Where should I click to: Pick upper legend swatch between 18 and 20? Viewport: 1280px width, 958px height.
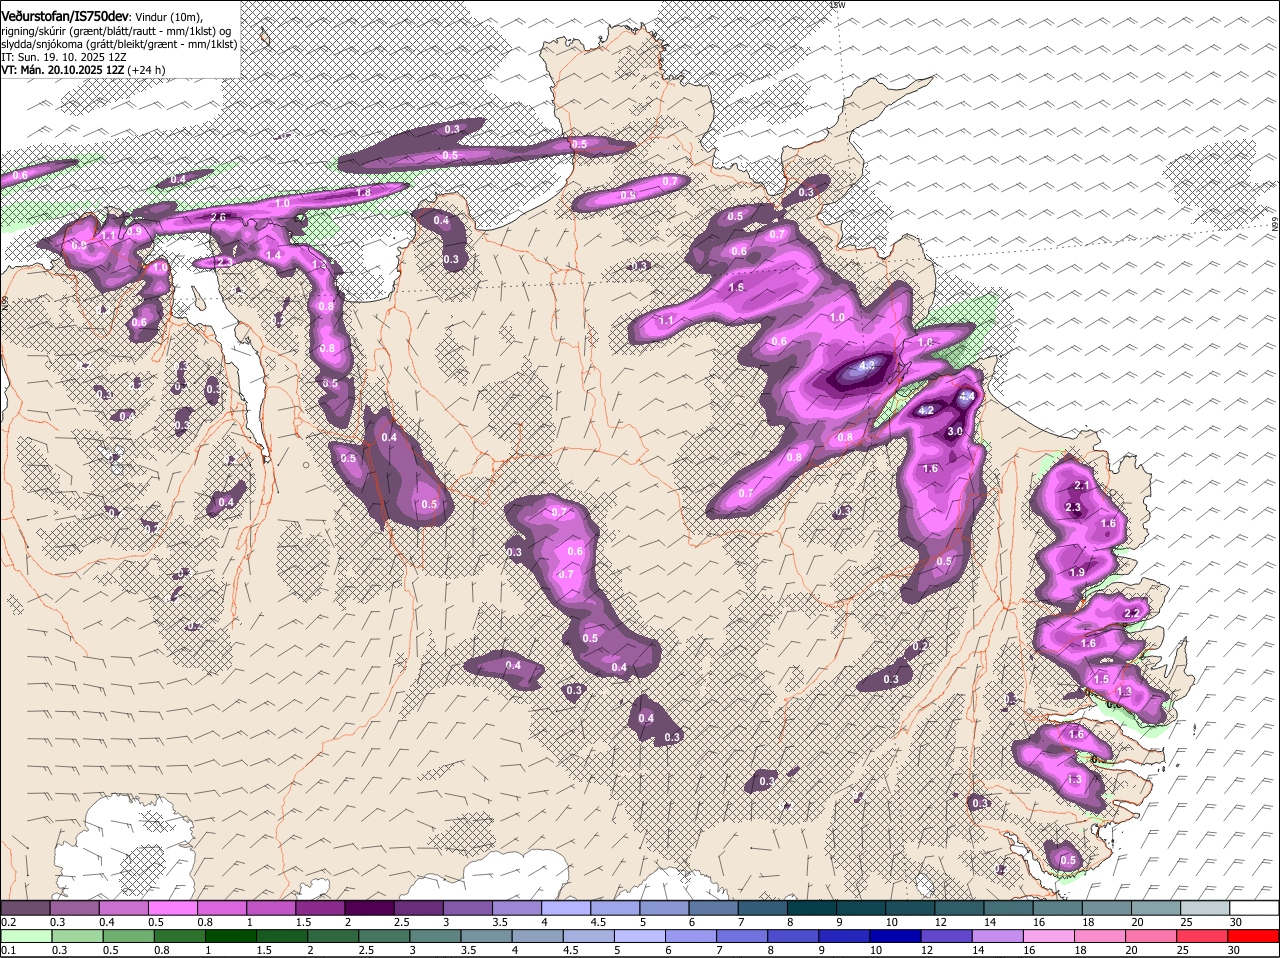click(1107, 907)
